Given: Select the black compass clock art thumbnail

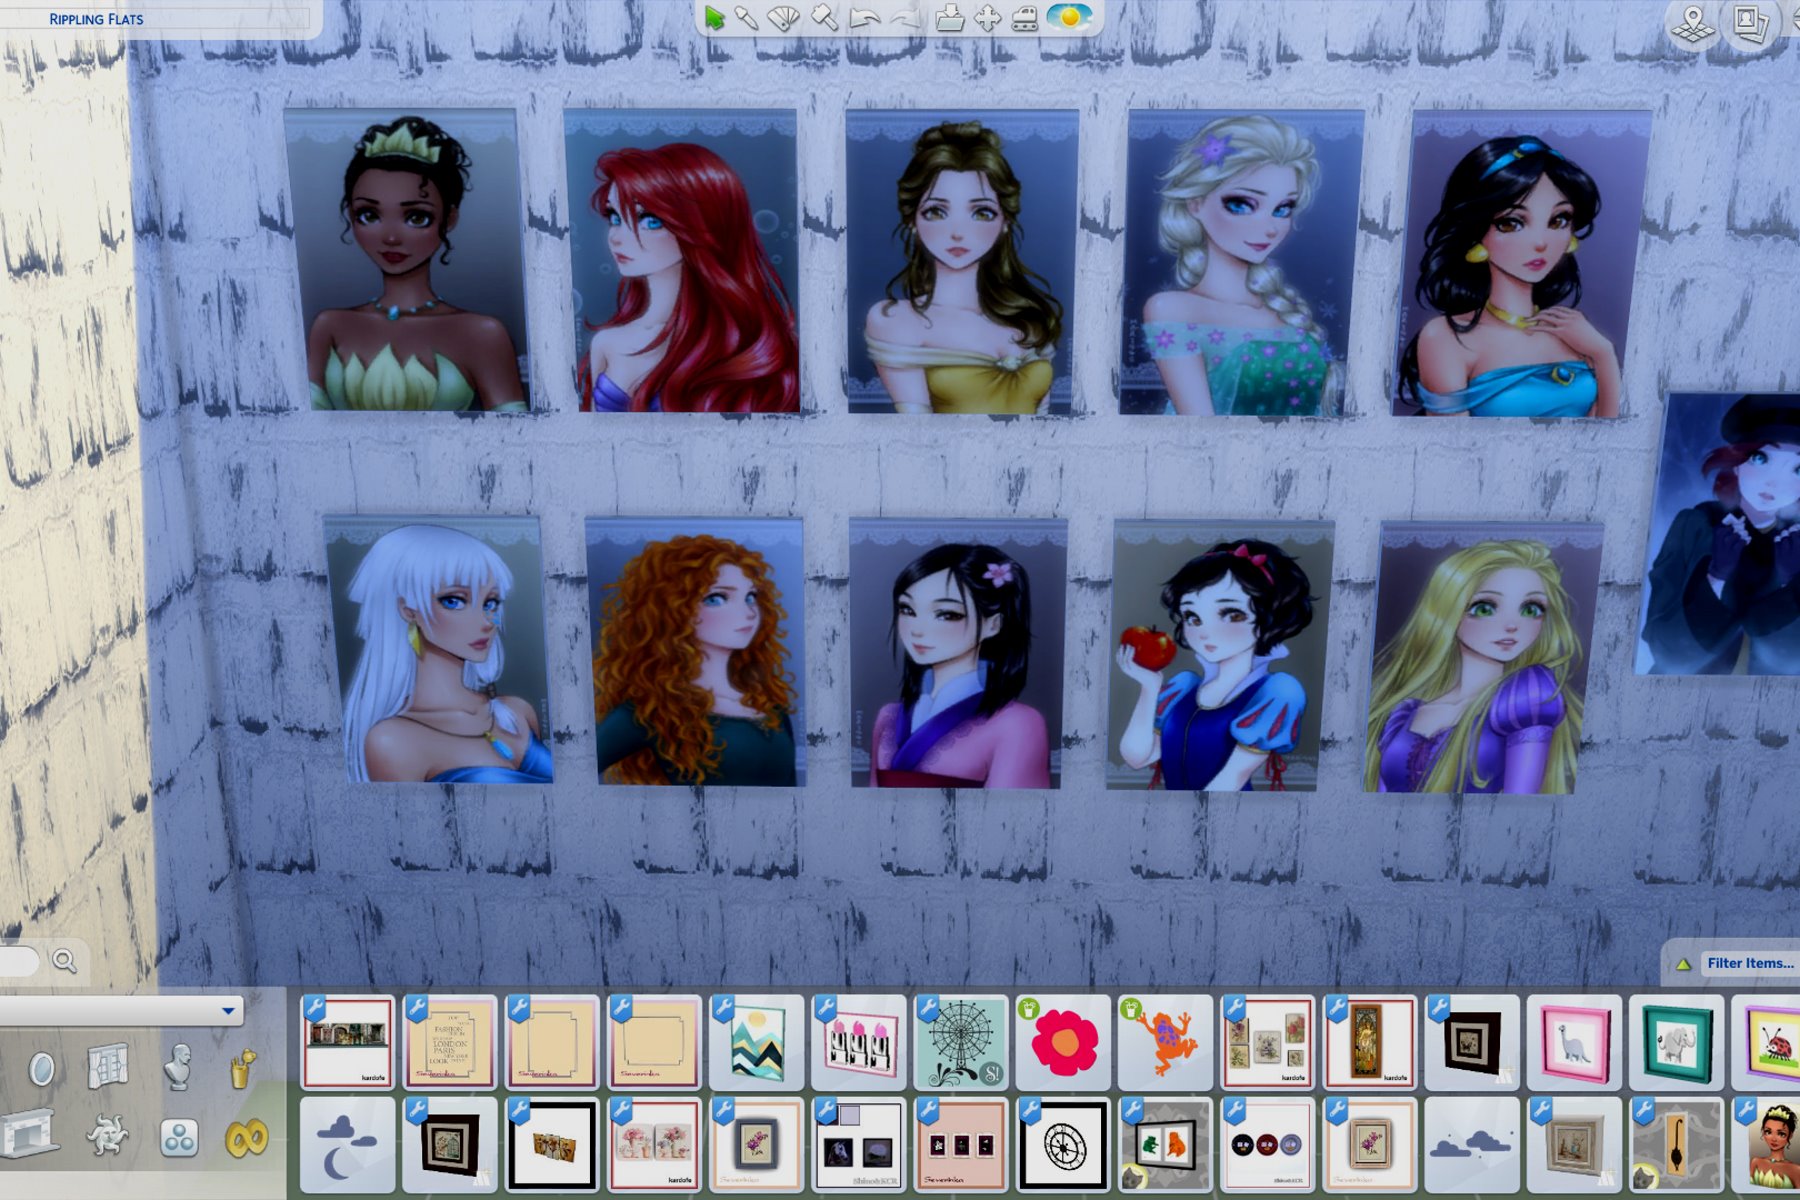Looking at the screenshot, I should tap(1062, 1144).
